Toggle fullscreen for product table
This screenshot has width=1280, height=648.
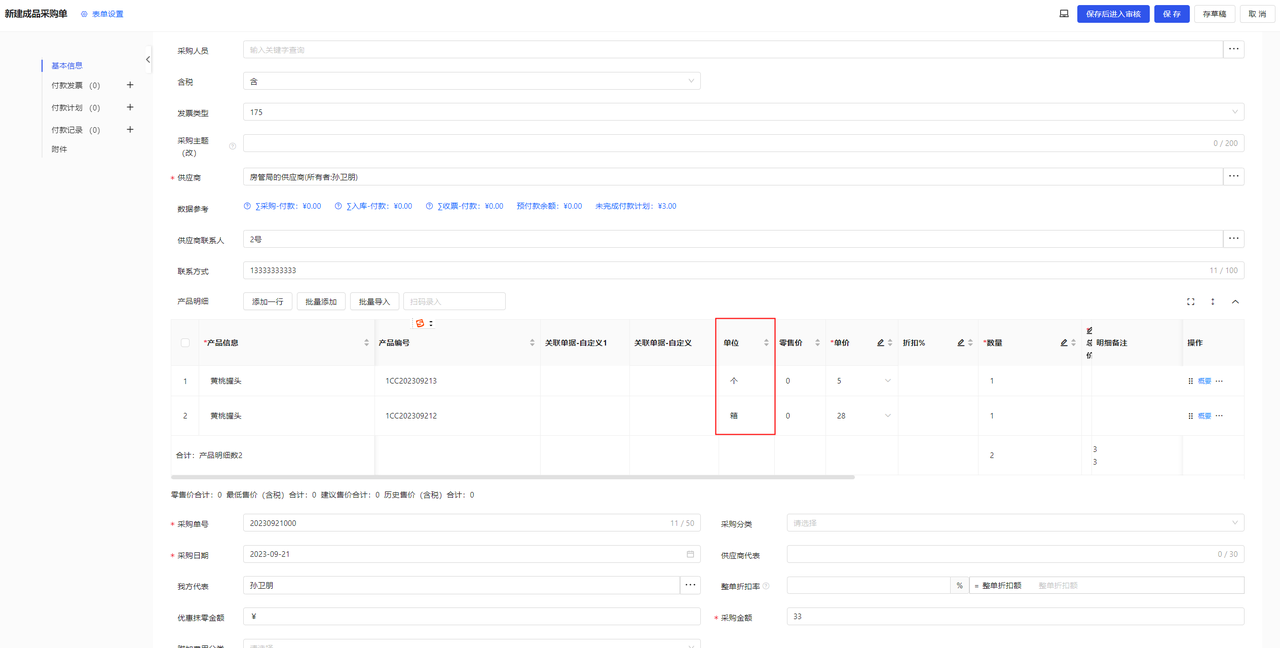1191,301
